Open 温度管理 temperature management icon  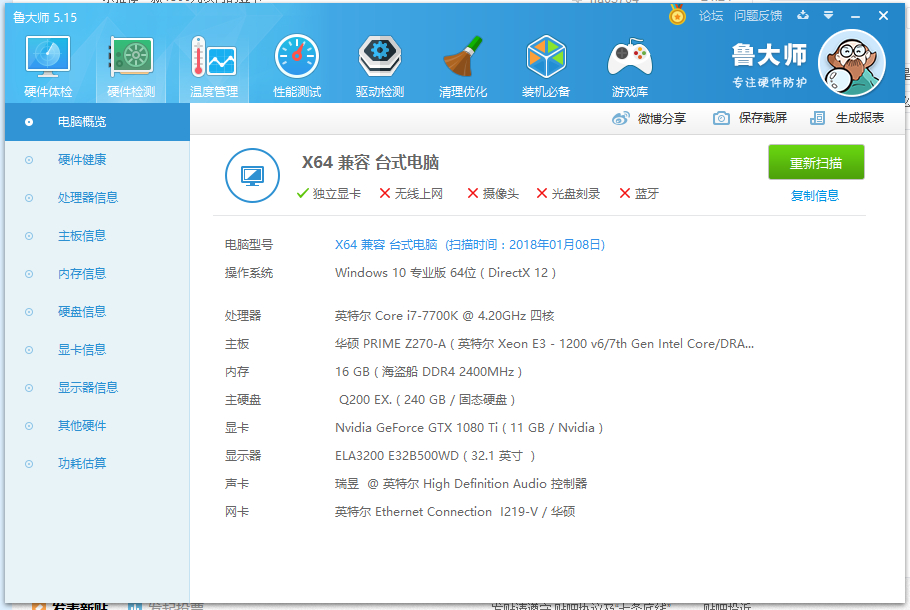(x=214, y=66)
